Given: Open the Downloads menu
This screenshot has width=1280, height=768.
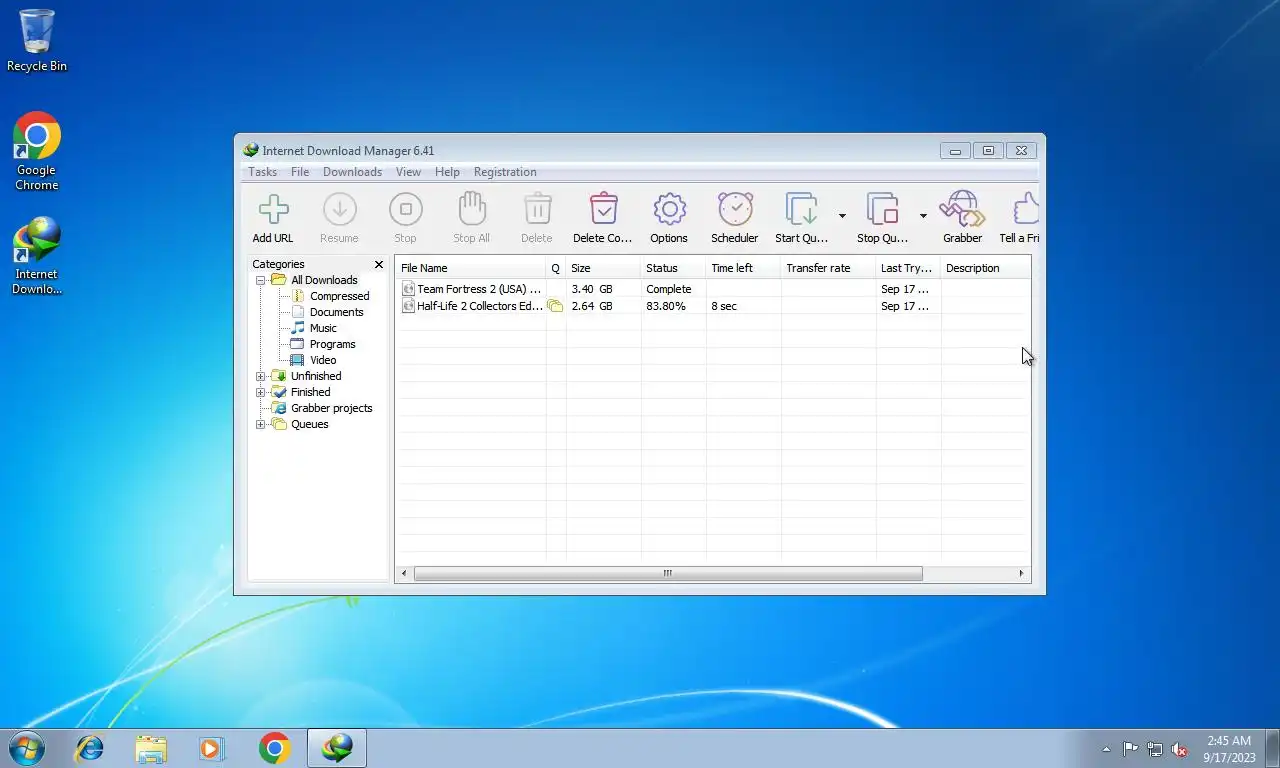Looking at the screenshot, I should click(352, 172).
